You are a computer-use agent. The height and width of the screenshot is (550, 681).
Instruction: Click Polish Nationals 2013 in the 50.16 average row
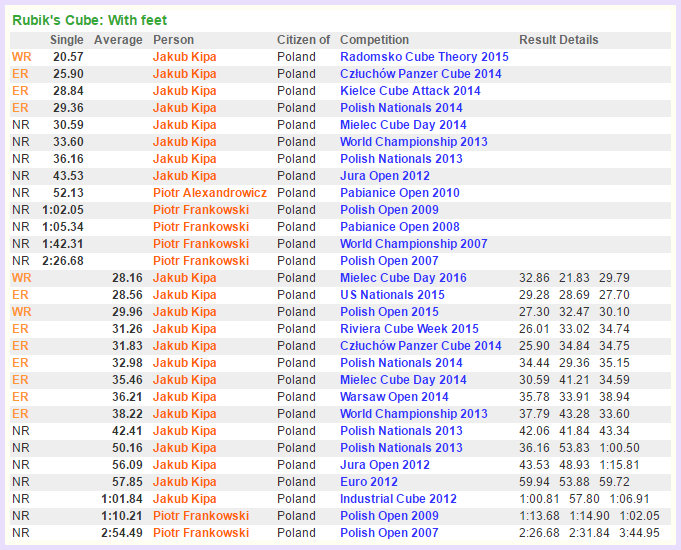[x=401, y=448]
